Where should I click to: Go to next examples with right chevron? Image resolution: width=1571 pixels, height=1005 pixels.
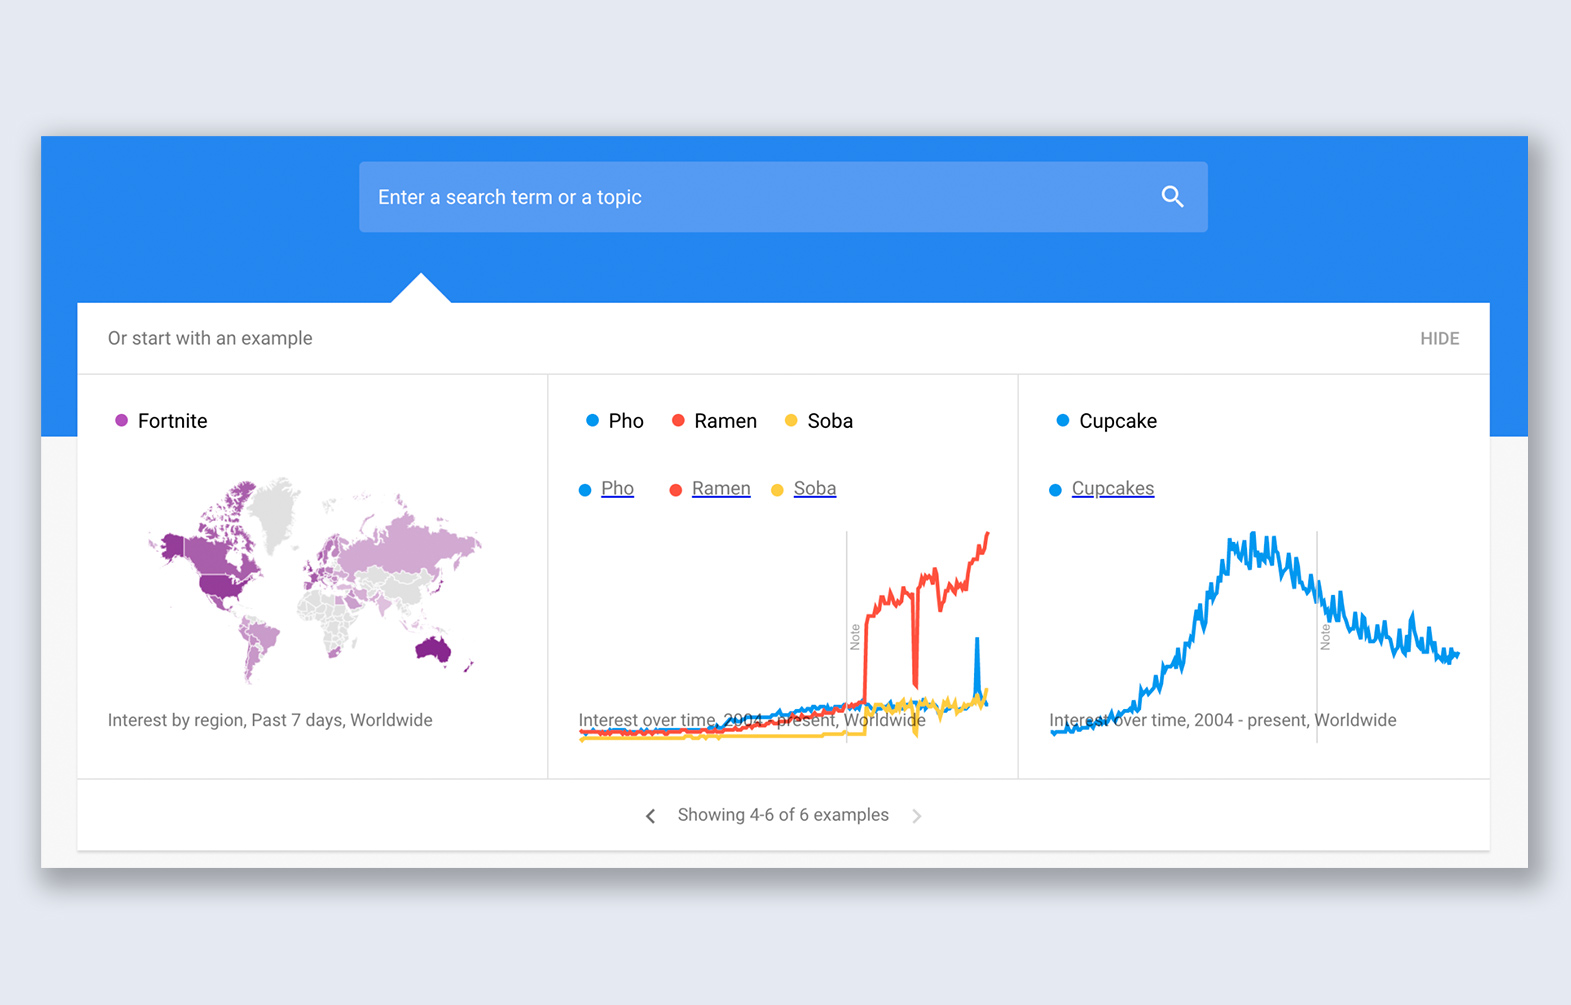(x=916, y=816)
